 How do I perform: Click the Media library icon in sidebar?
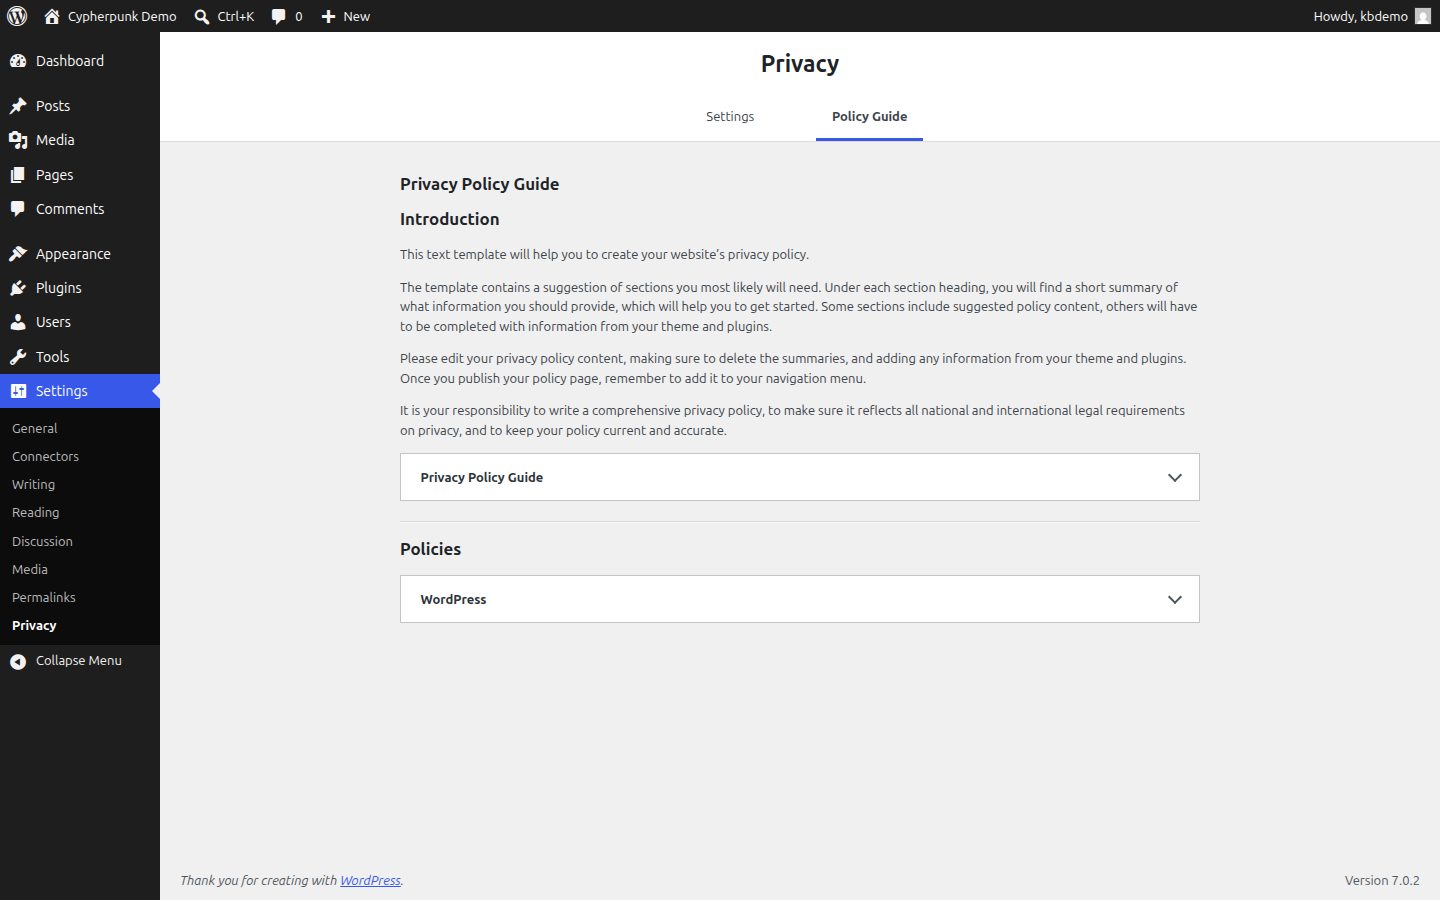tap(18, 140)
